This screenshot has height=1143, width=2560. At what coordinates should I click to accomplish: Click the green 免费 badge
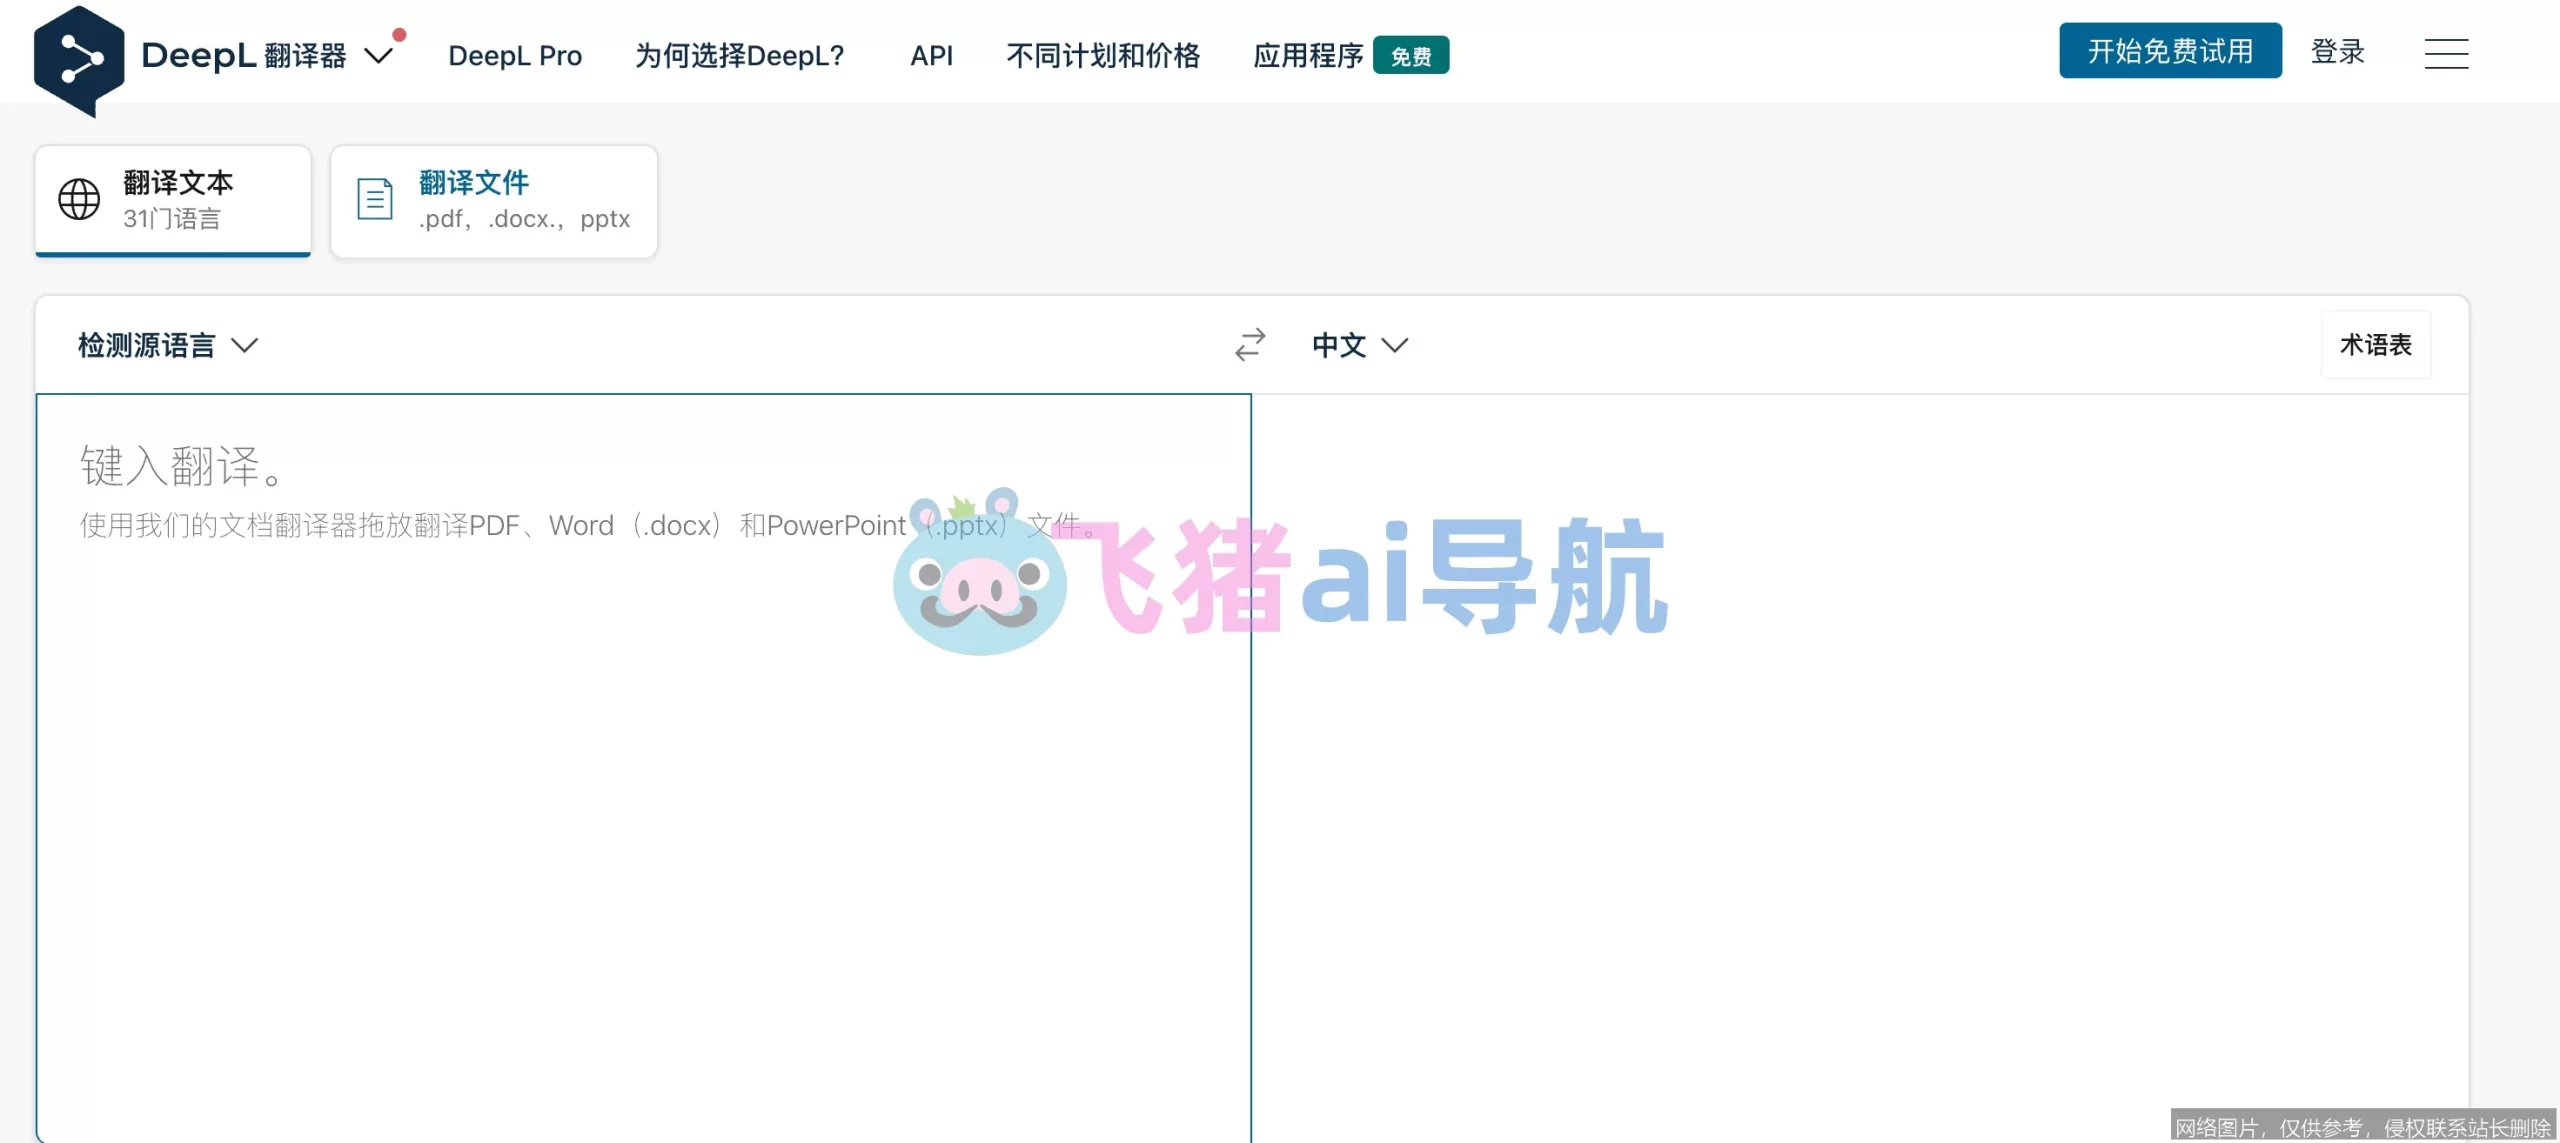click(1411, 56)
